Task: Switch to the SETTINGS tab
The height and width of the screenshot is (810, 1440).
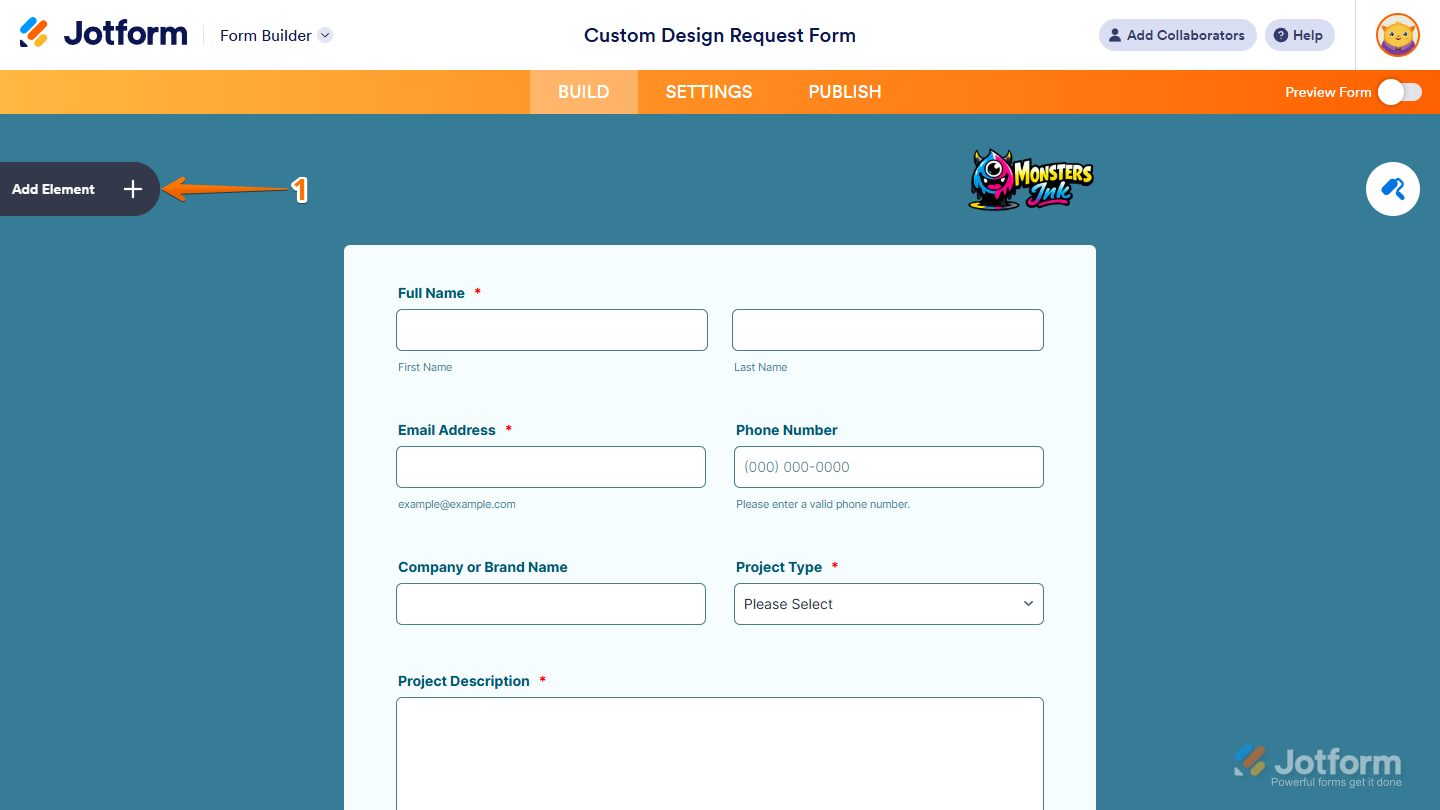Action: [708, 91]
